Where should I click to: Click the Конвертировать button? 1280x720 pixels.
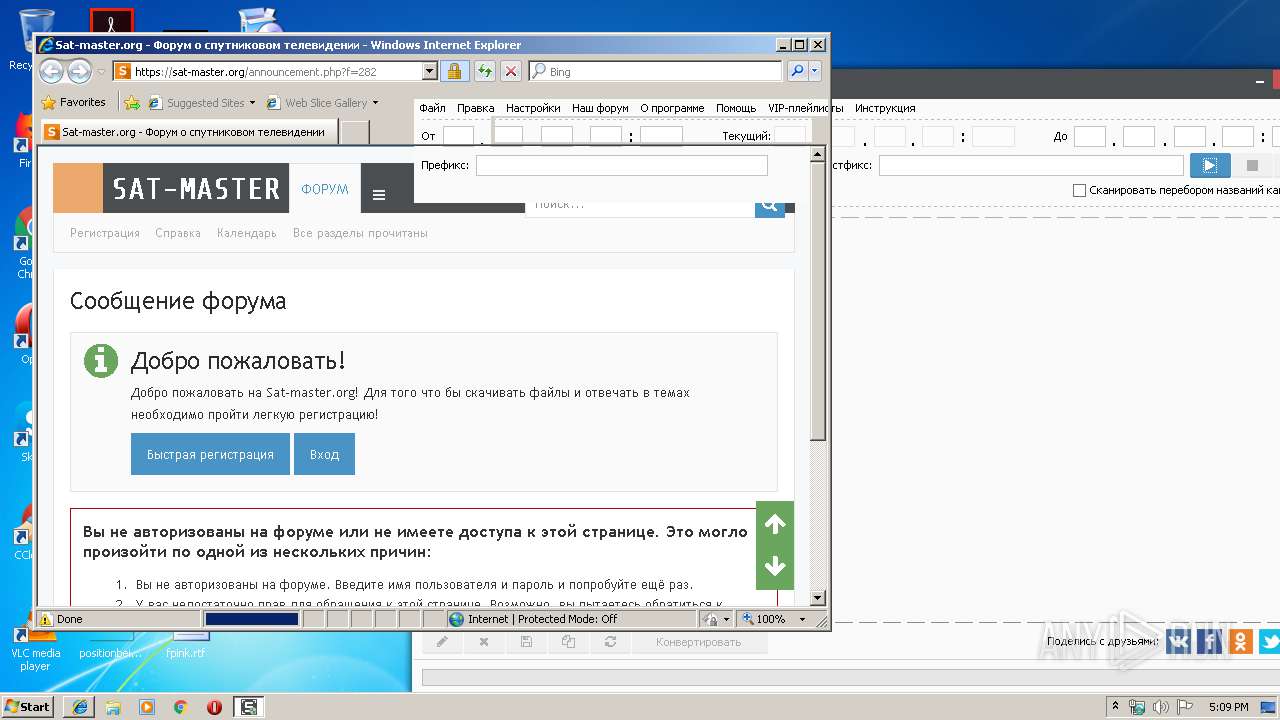pyautogui.click(x=698, y=642)
